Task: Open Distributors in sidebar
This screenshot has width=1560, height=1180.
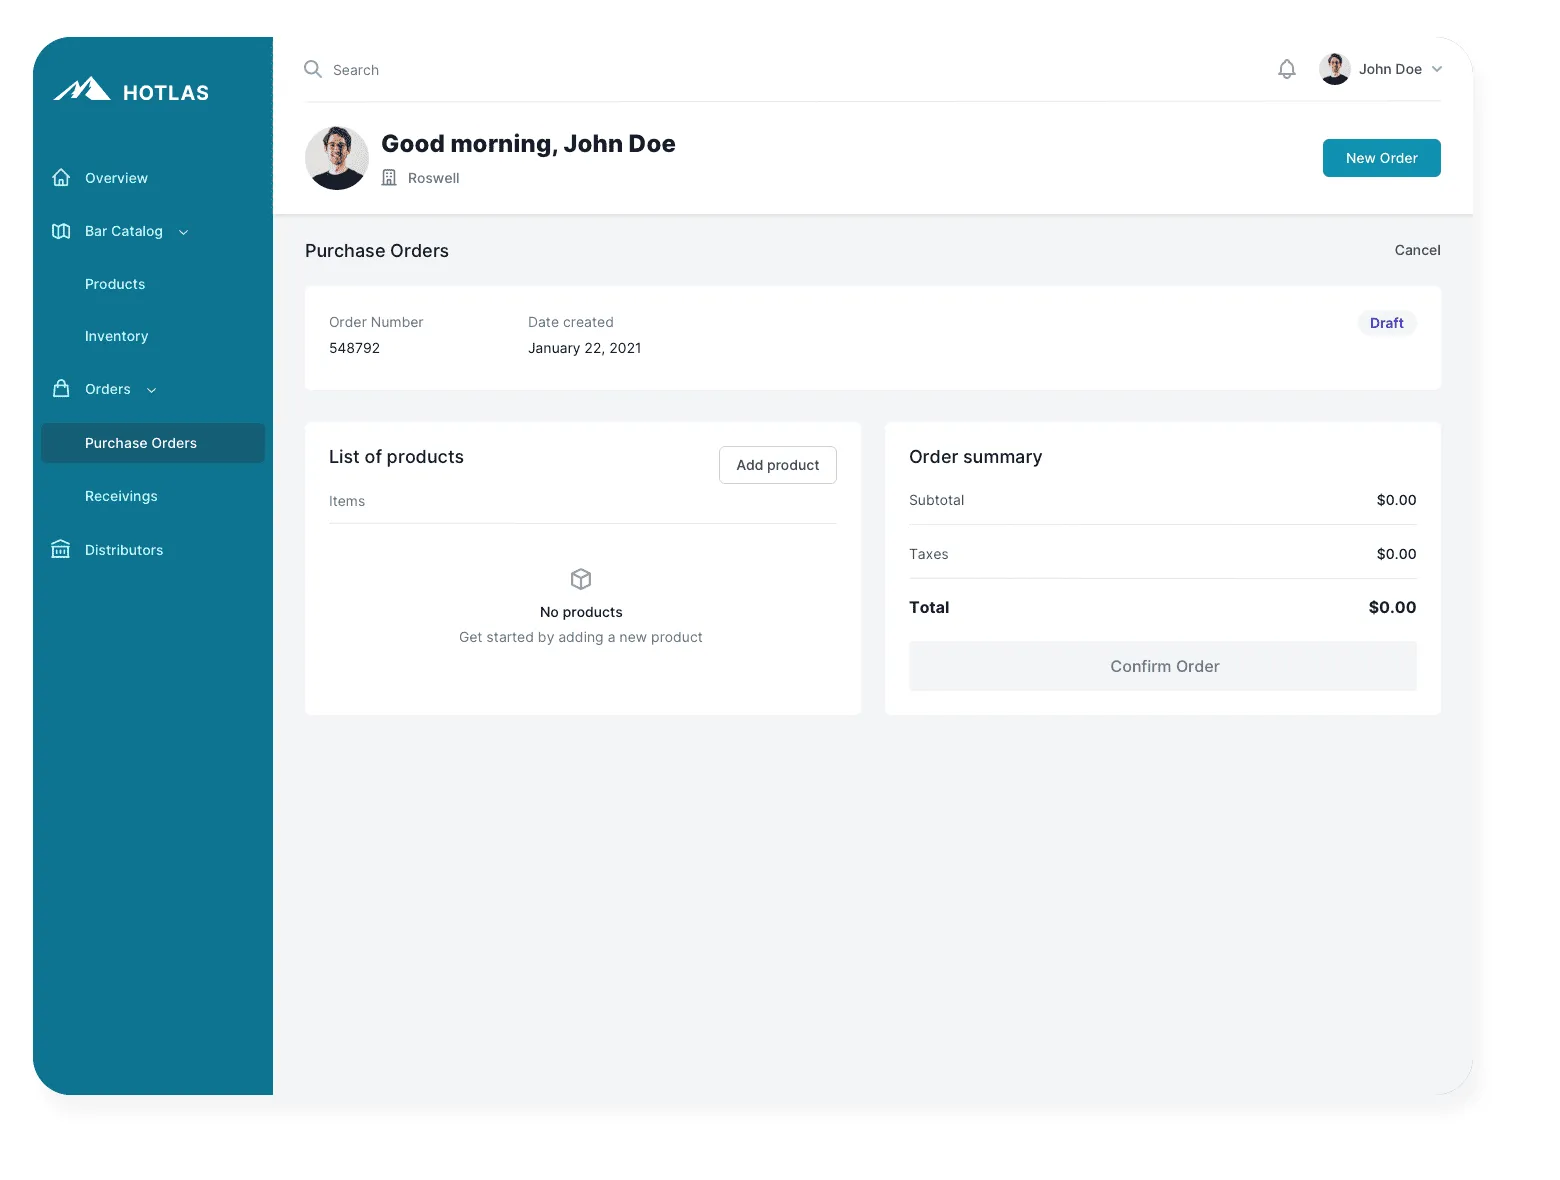Action: tap(124, 550)
